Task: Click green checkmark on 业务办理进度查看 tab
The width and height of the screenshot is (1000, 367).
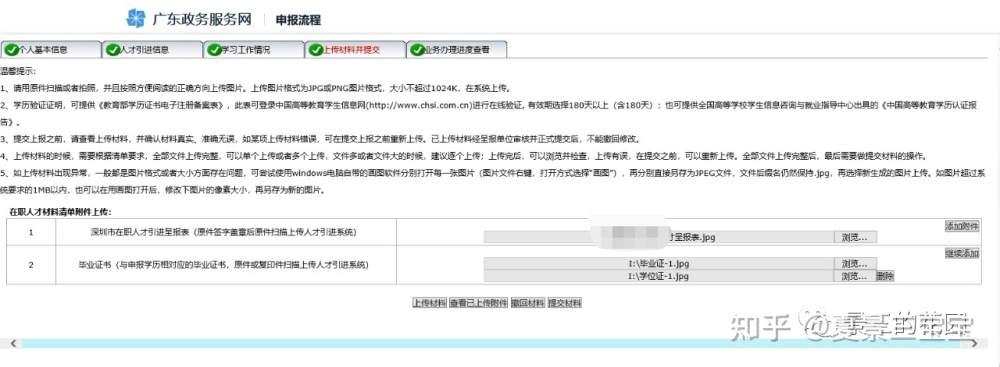Action: [x=417, y=50]
